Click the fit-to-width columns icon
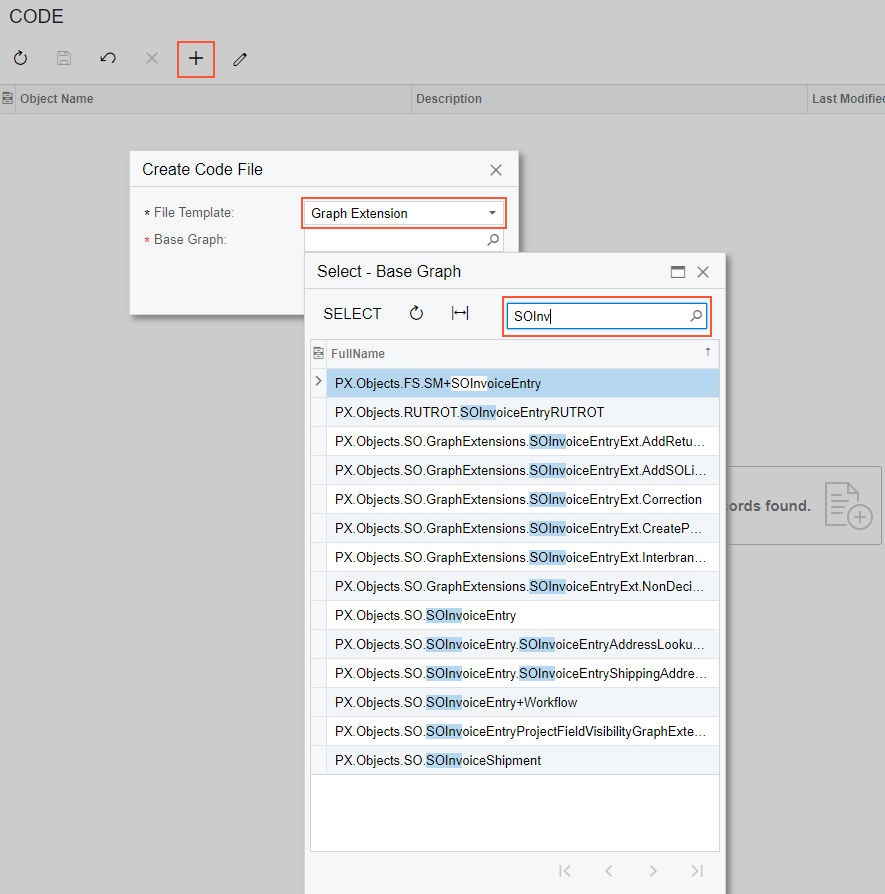Screen dimensions: 885x894 [x=460, y=314]
